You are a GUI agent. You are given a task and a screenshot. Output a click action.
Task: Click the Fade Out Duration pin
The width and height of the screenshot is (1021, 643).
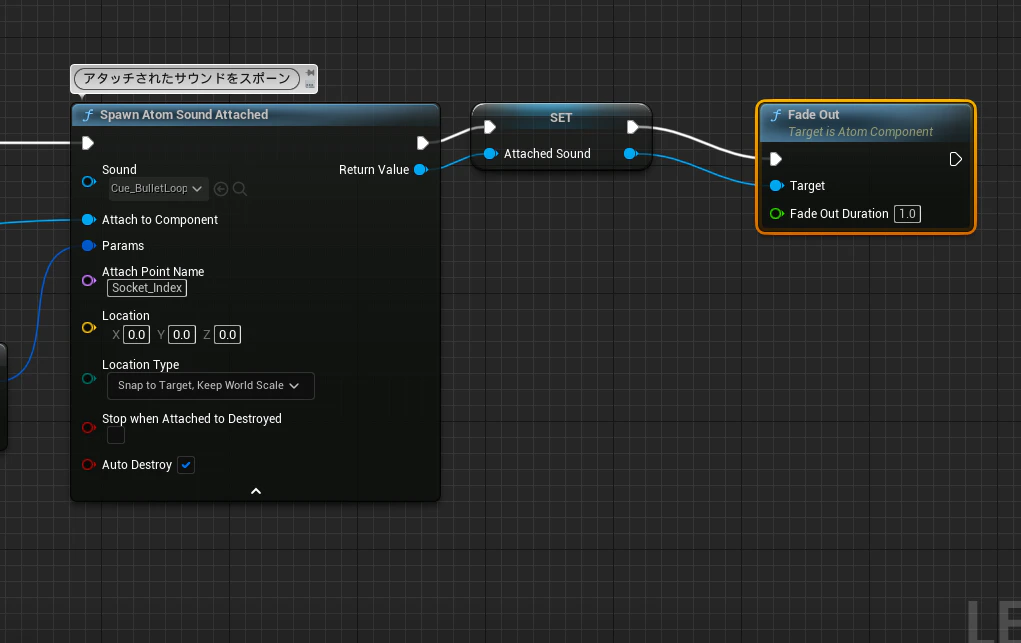click(x=777, y=214)
